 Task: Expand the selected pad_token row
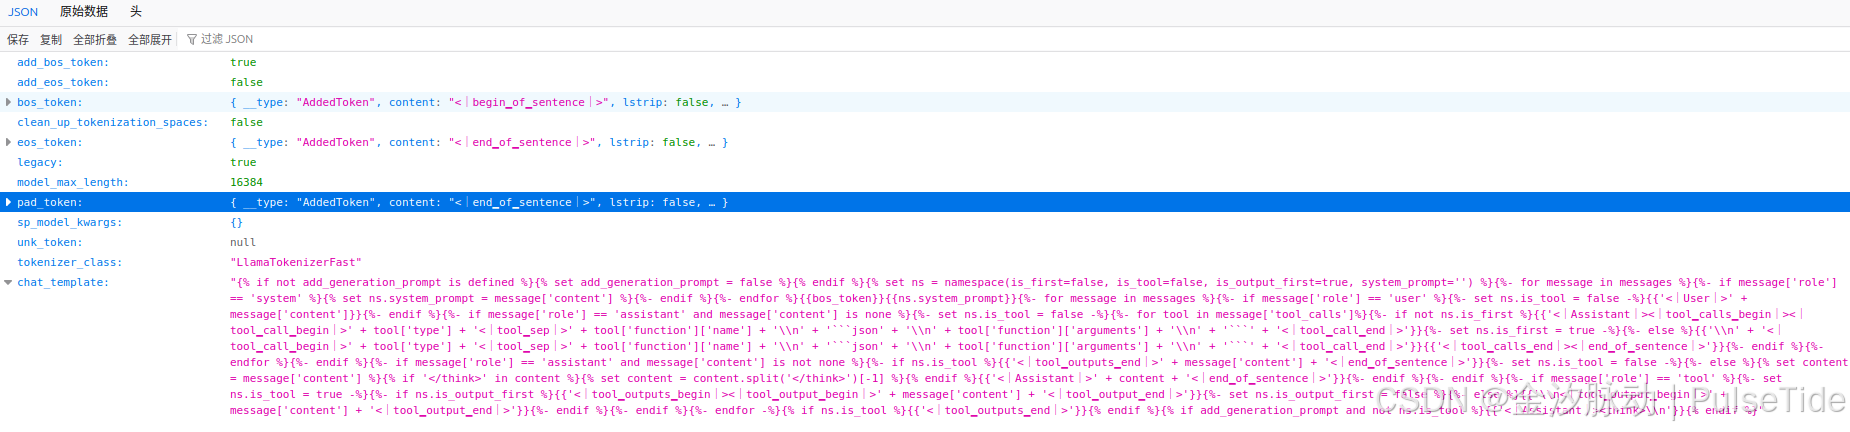(x=9, y=202)
